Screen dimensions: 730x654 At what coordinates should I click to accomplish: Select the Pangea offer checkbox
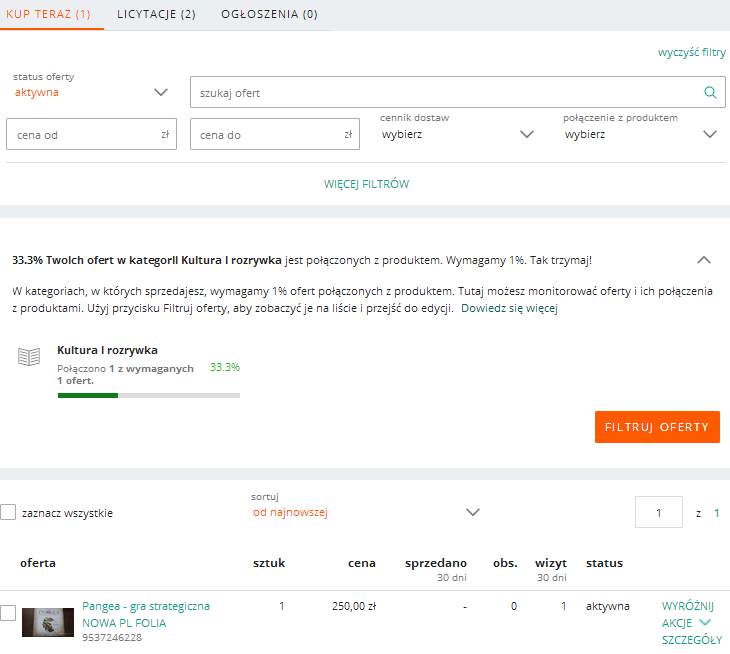[x=8, y=614]
